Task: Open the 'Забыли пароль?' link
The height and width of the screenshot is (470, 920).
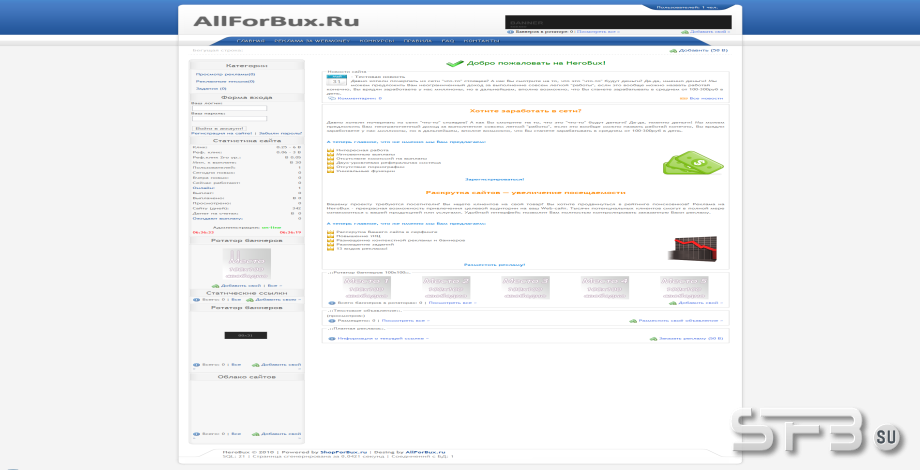Action: point(280,134)
